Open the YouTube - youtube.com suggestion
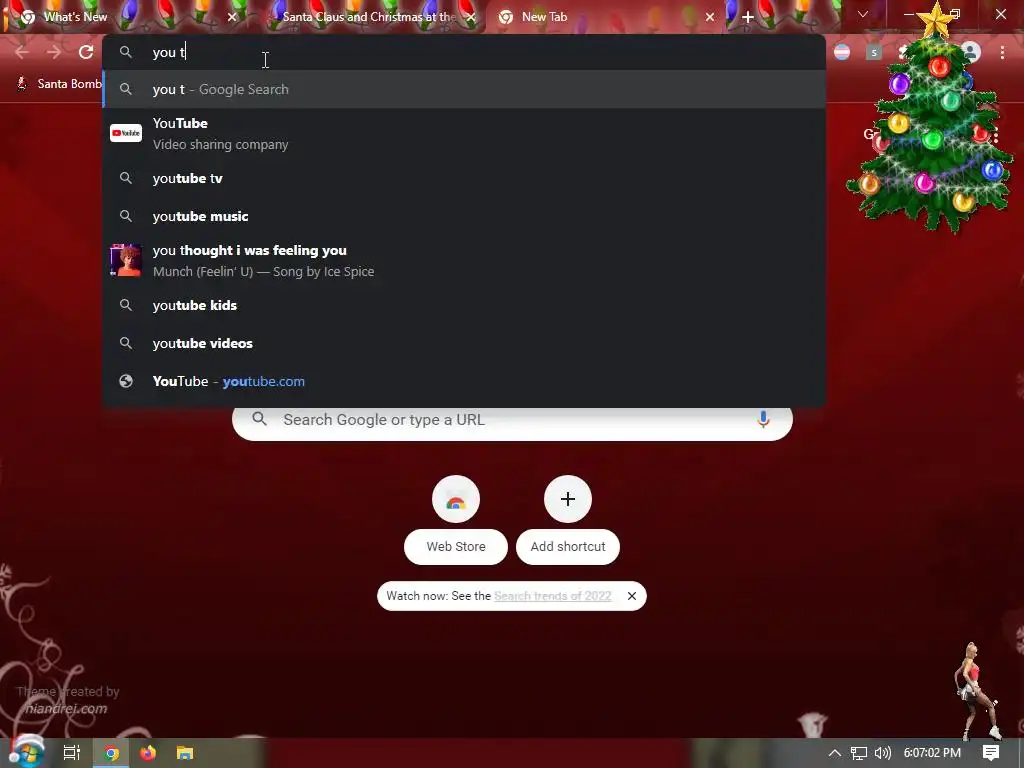 coord(464,381)
